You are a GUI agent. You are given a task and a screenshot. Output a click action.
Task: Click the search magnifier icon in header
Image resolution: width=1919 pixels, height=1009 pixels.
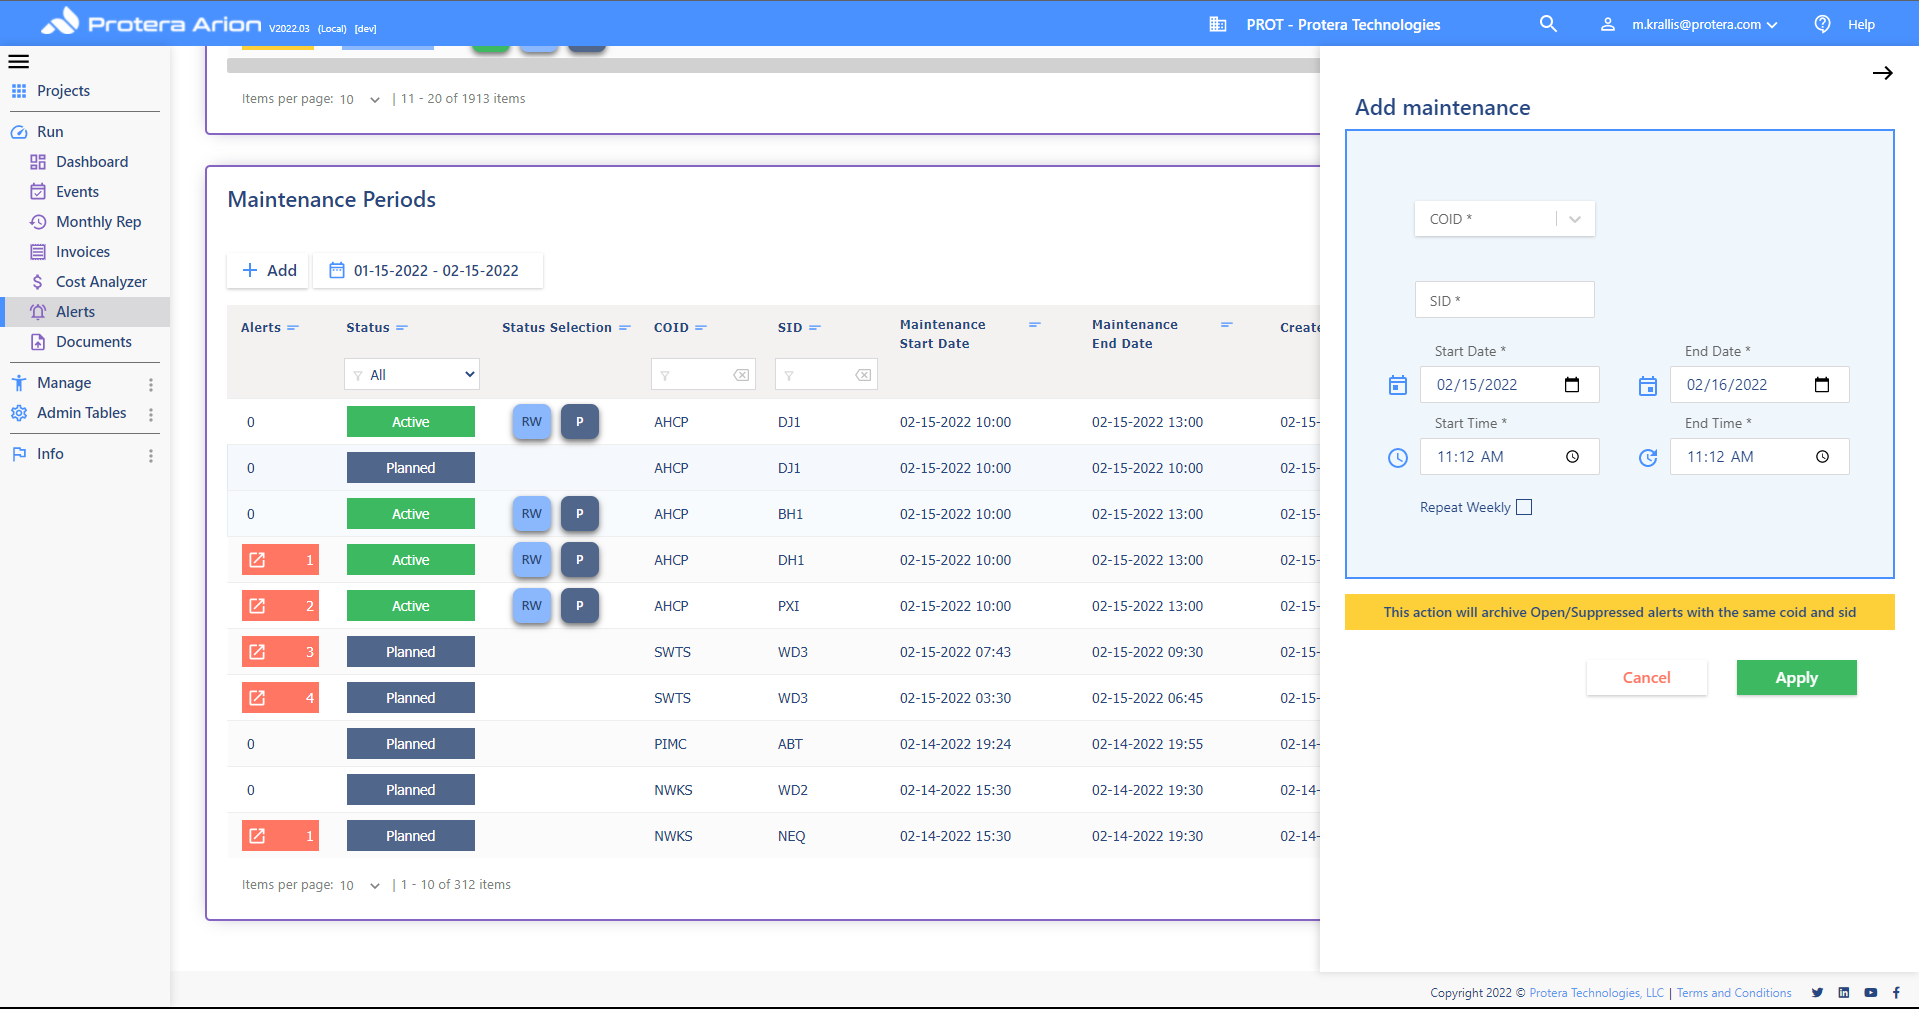tap(1548, 24)
